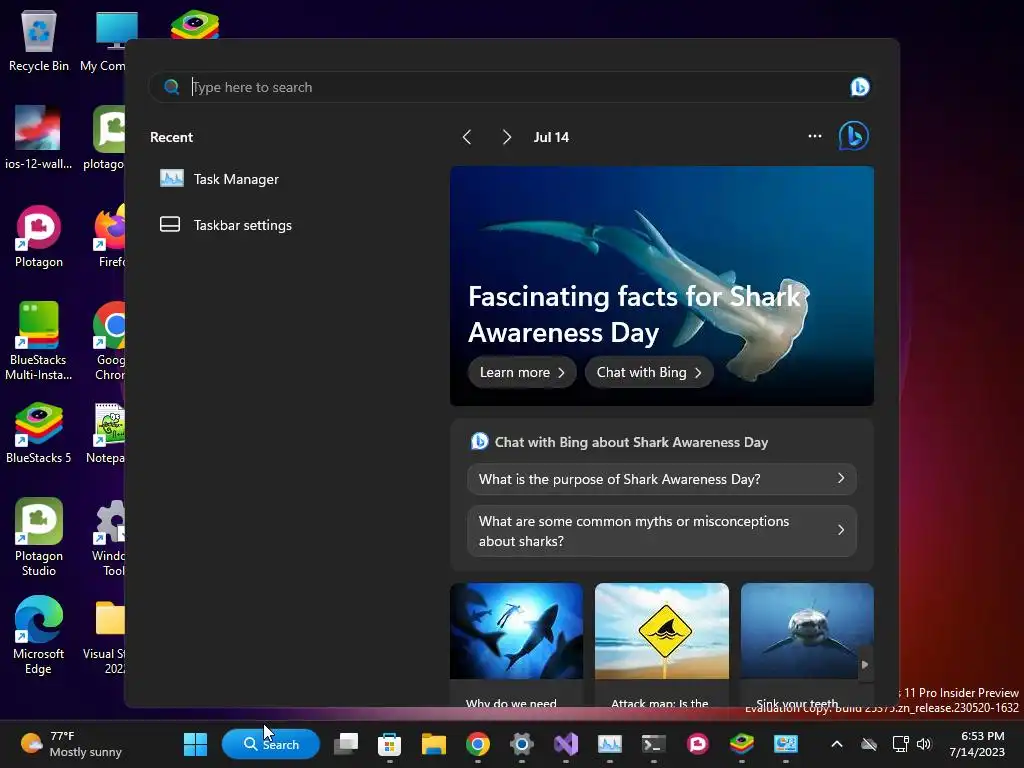Select BlueStacks 5 desktop shortcut

coord(39,433)
